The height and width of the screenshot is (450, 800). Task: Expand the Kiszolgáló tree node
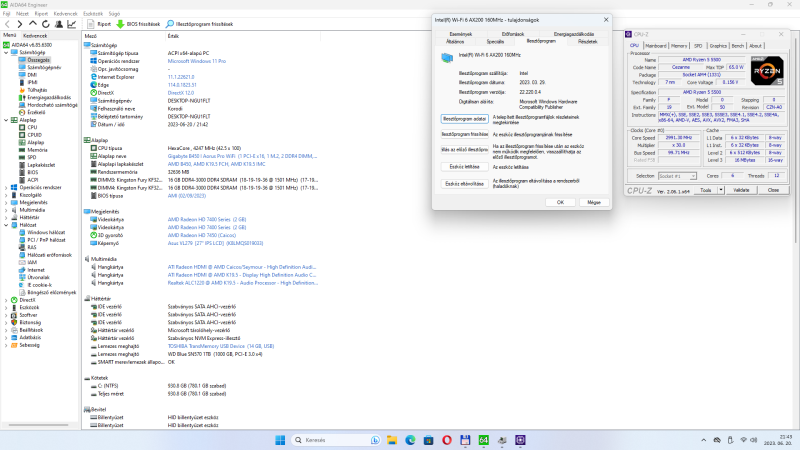point(6,195)
